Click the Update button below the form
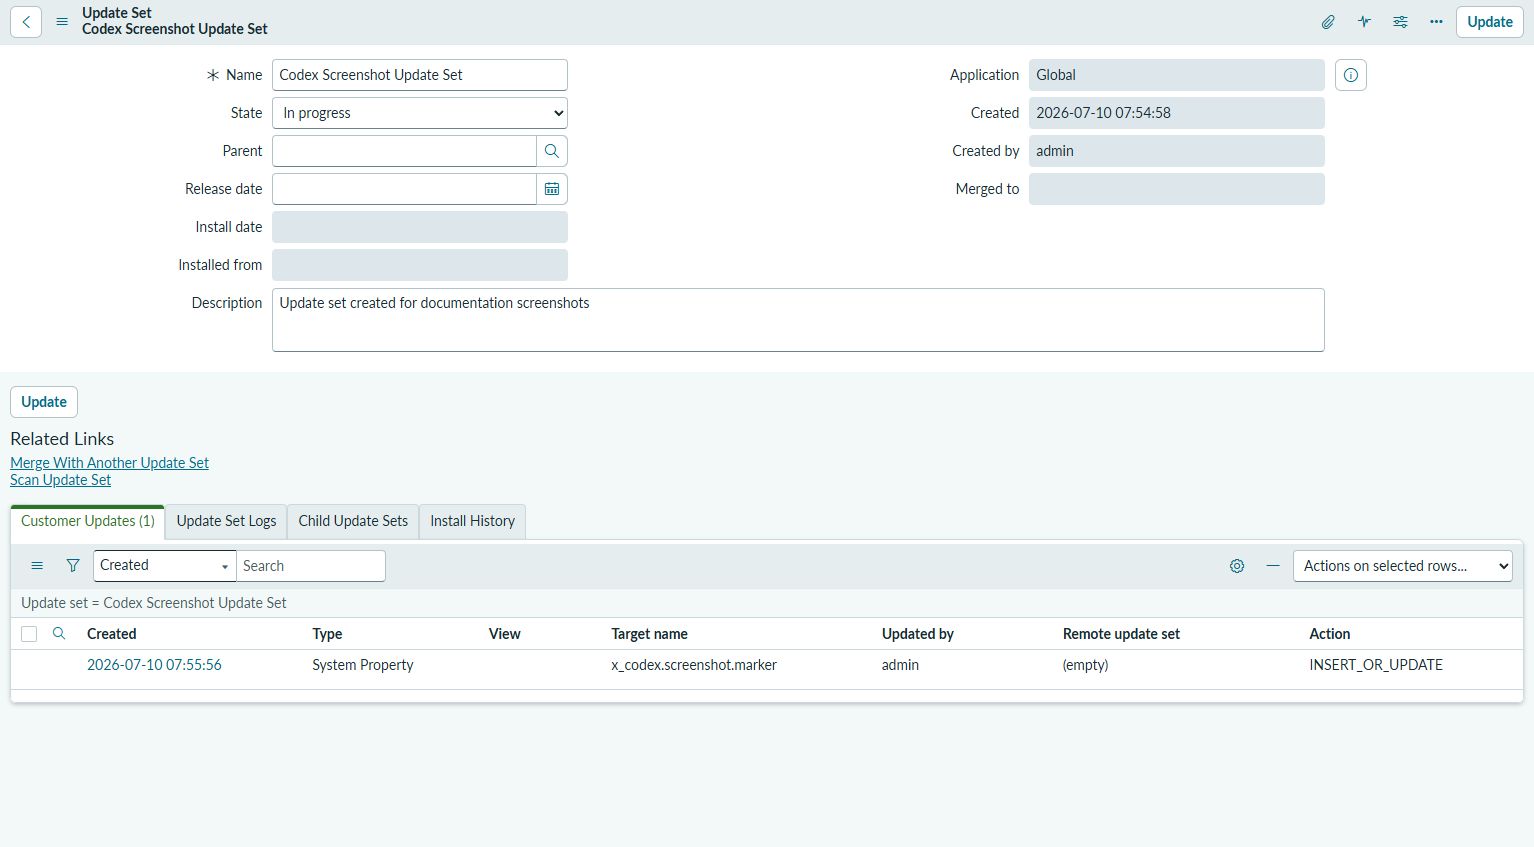 (44, 402)
